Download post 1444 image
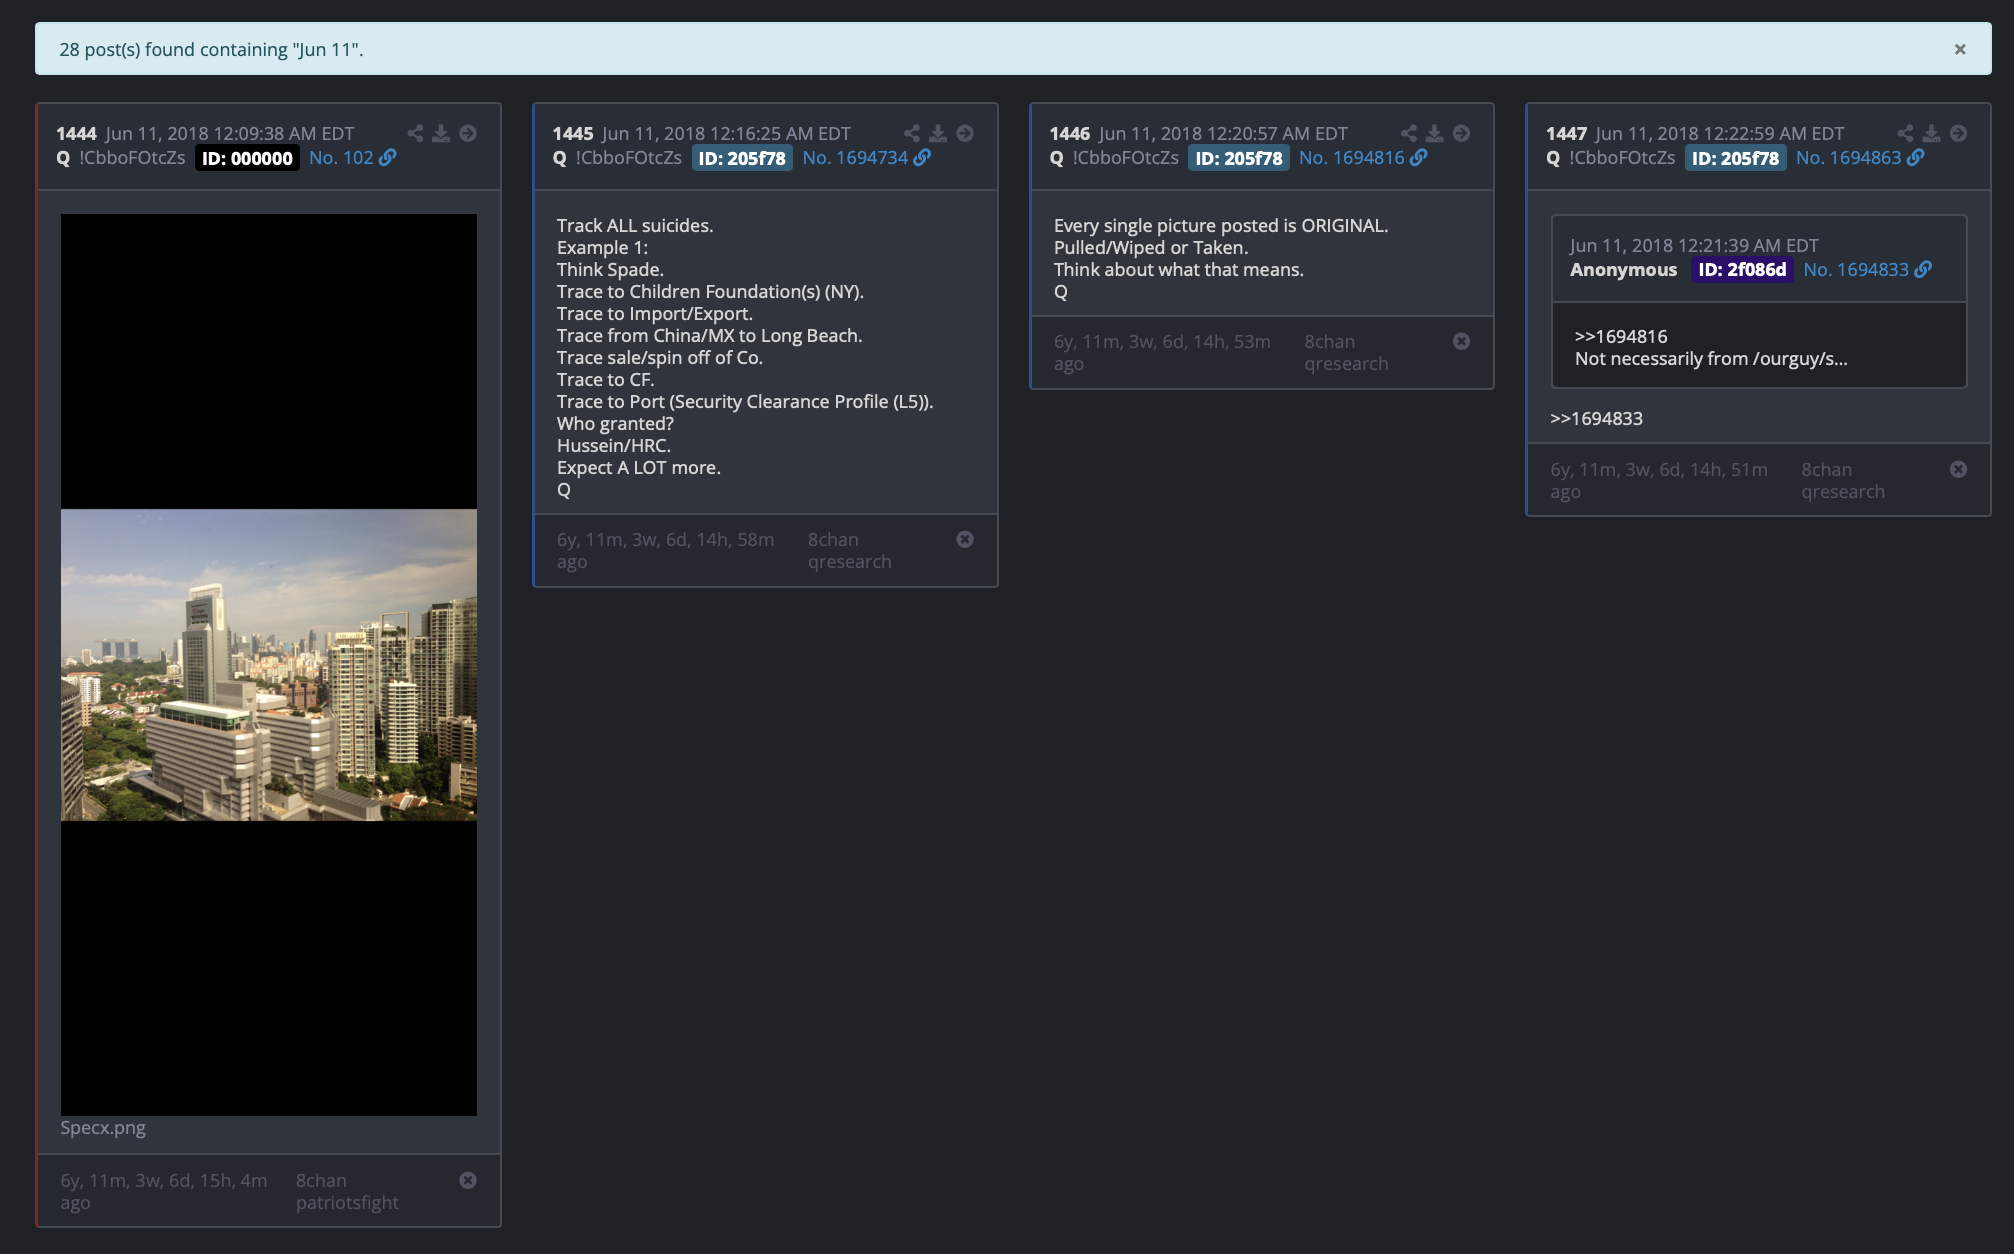The height and width of the screenshot is (1254, 2014). click(441, 133)
